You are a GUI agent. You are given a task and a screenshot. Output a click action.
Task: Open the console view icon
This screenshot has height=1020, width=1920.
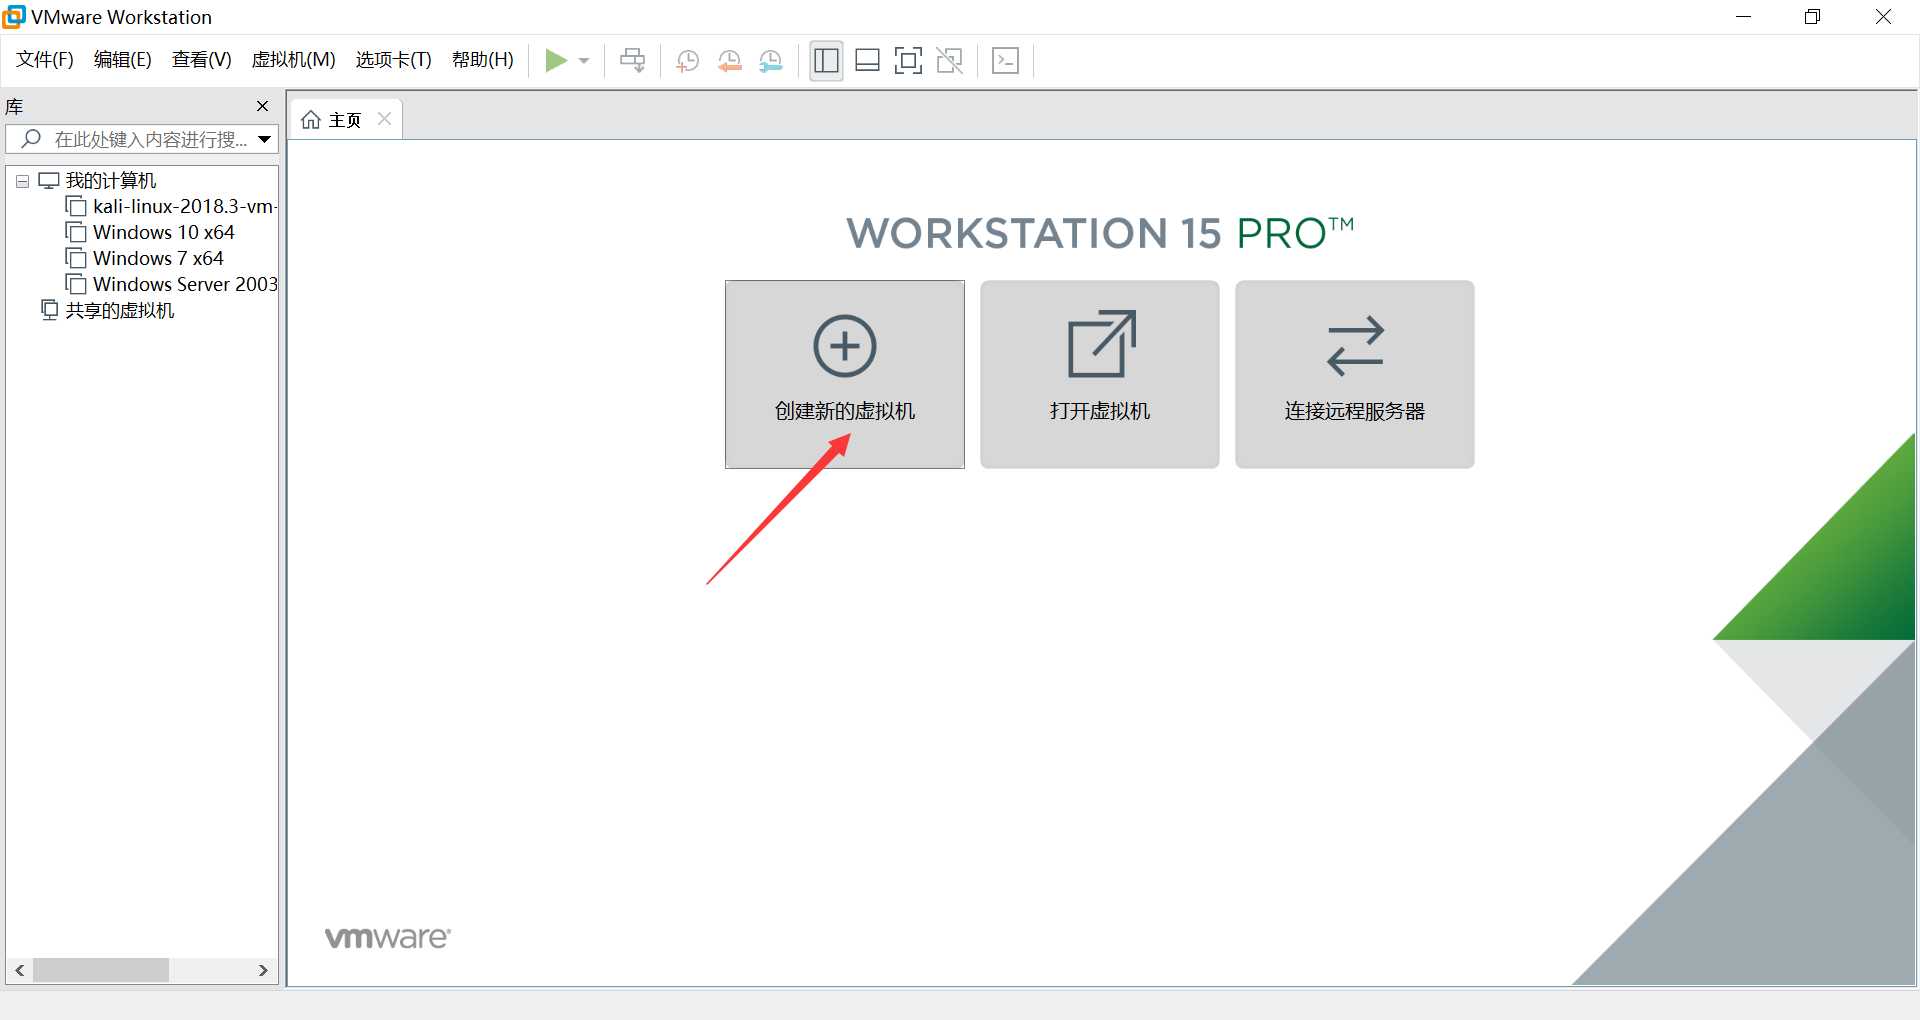[x=1005, y=61]
